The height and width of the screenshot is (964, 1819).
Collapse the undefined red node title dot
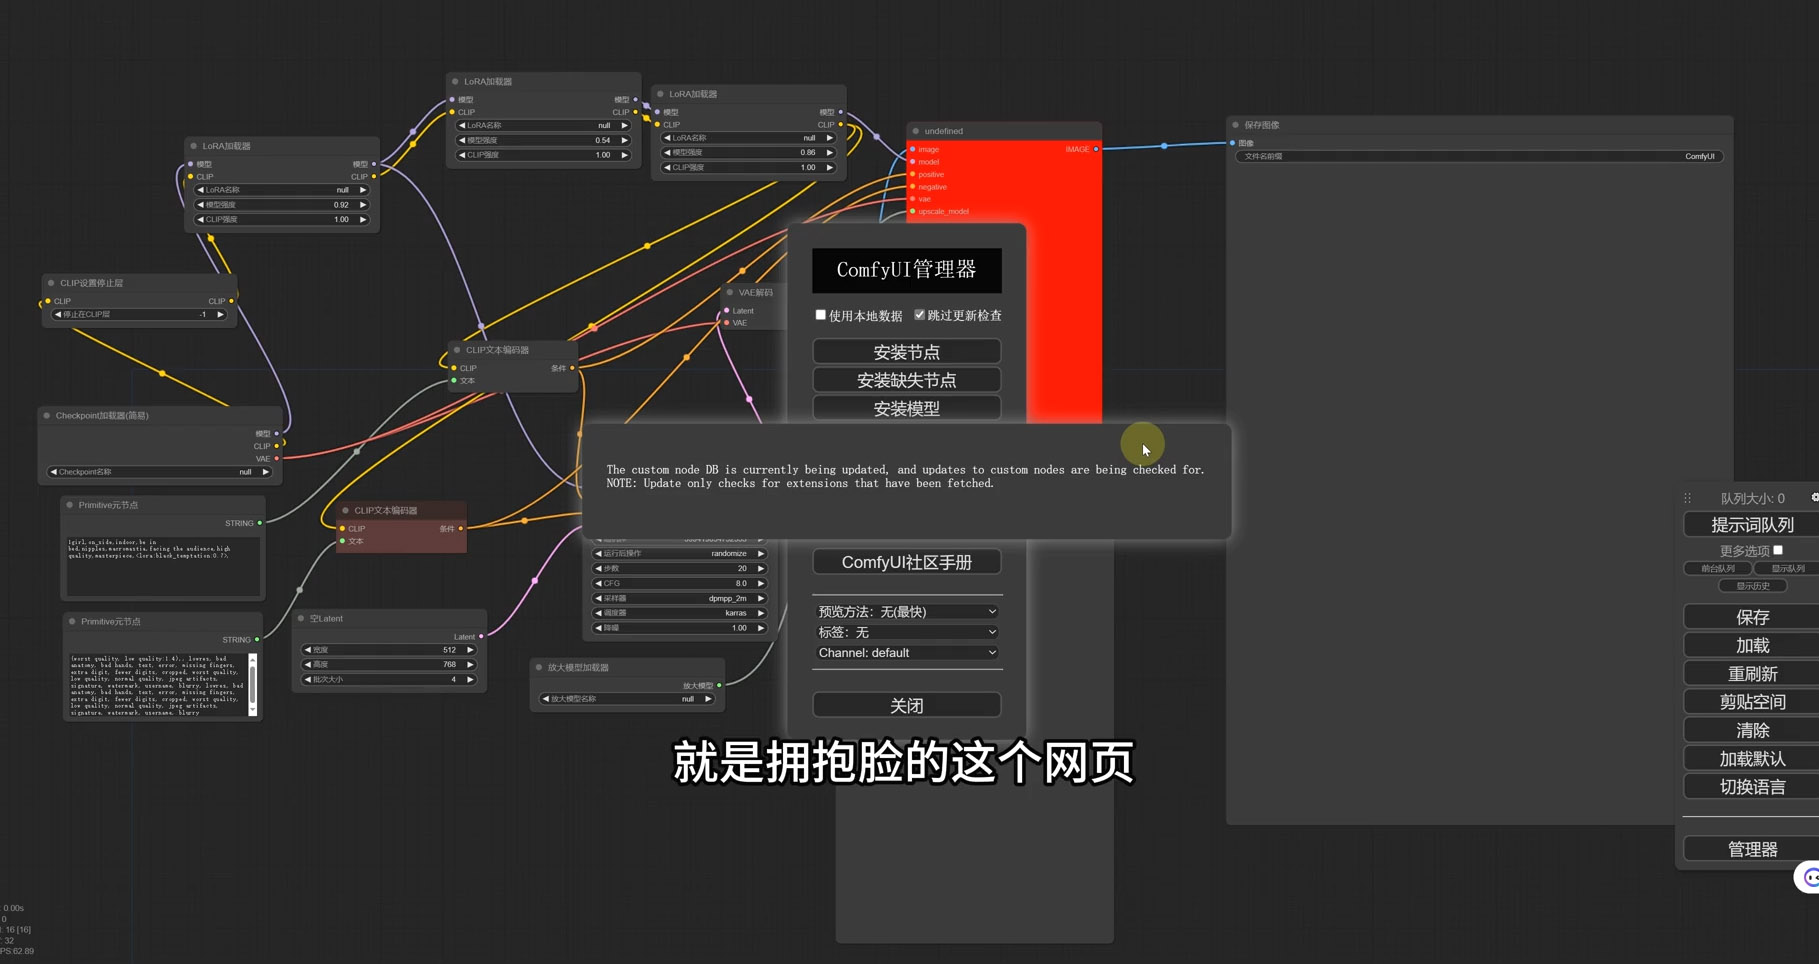point(916,131)
